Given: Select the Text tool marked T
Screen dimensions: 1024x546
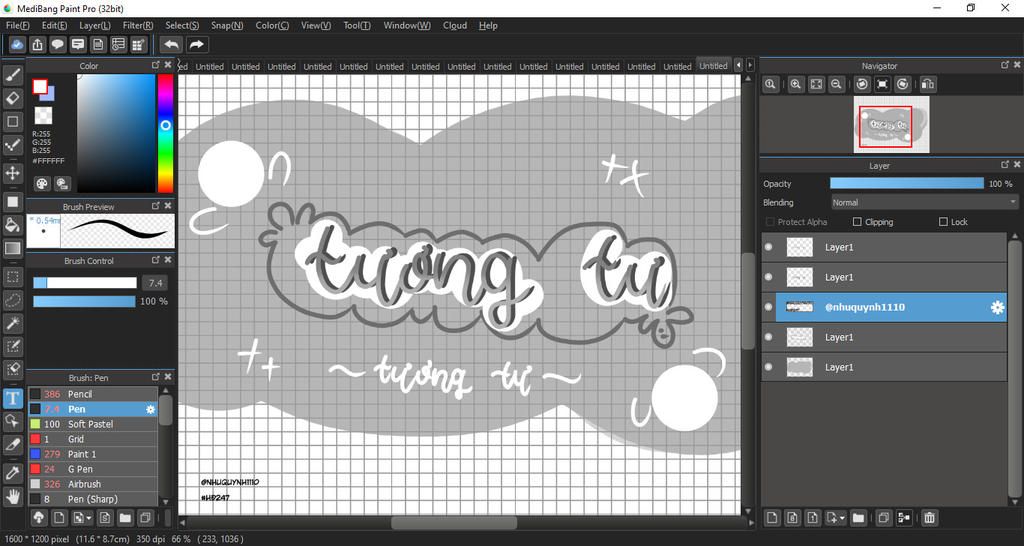Looking at the screenshot, I should pyautogui.click(x=12, y=398).
